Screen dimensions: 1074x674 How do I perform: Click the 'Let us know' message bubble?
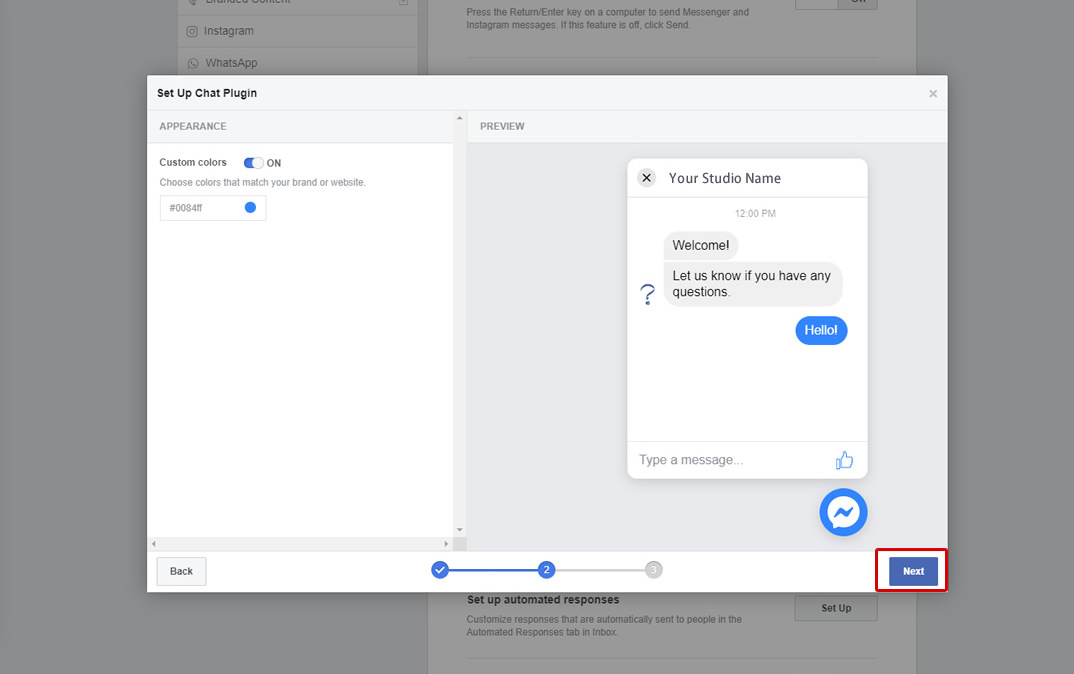point(752,284)
